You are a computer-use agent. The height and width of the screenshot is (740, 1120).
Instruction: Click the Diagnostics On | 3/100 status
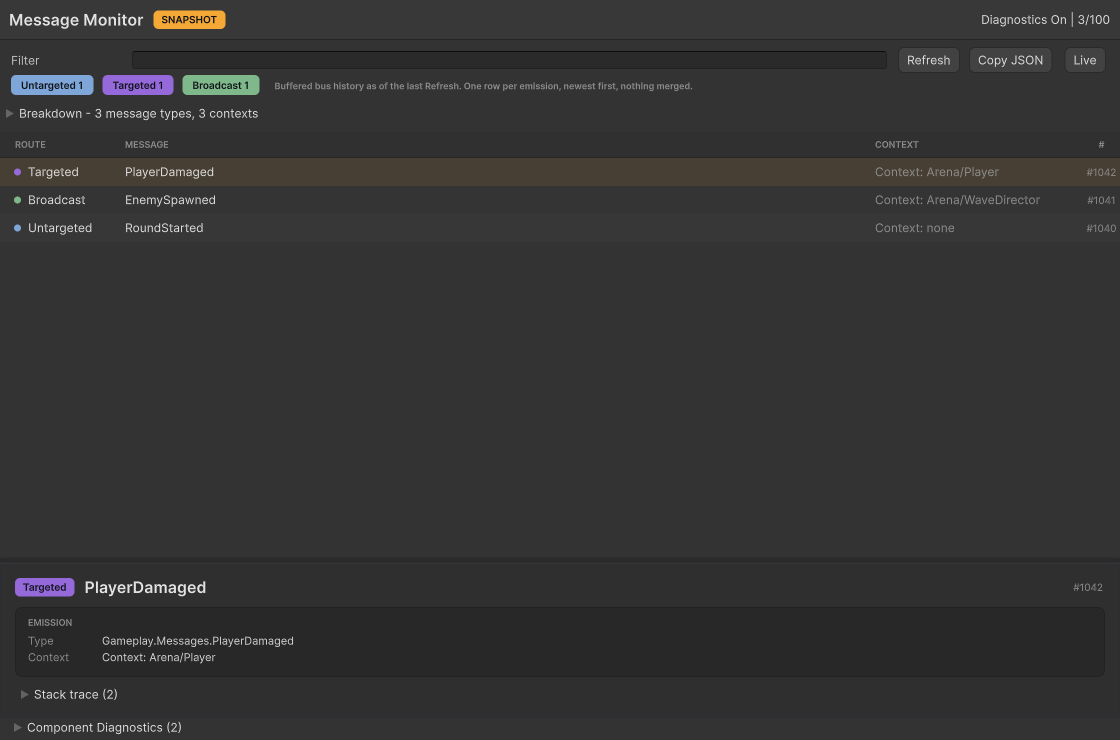[x=1045, y=20]
